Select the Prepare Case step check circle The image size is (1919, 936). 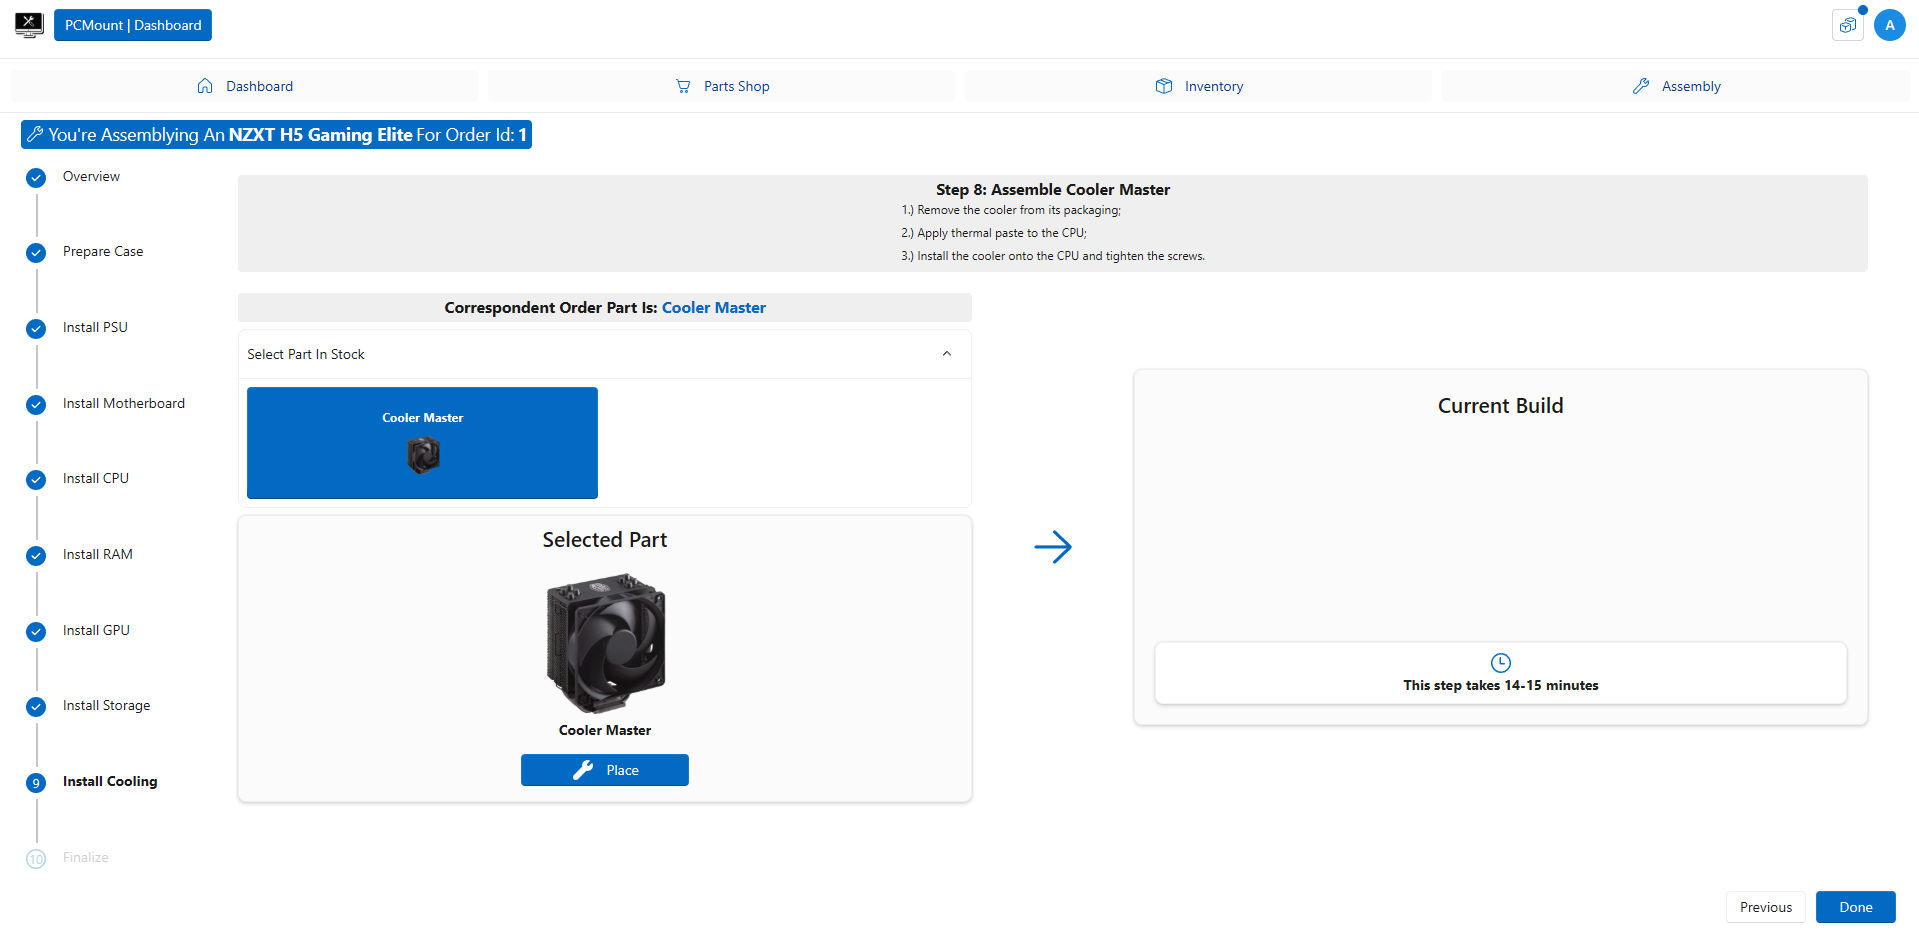pyautogui.click(x=36, y=253)
